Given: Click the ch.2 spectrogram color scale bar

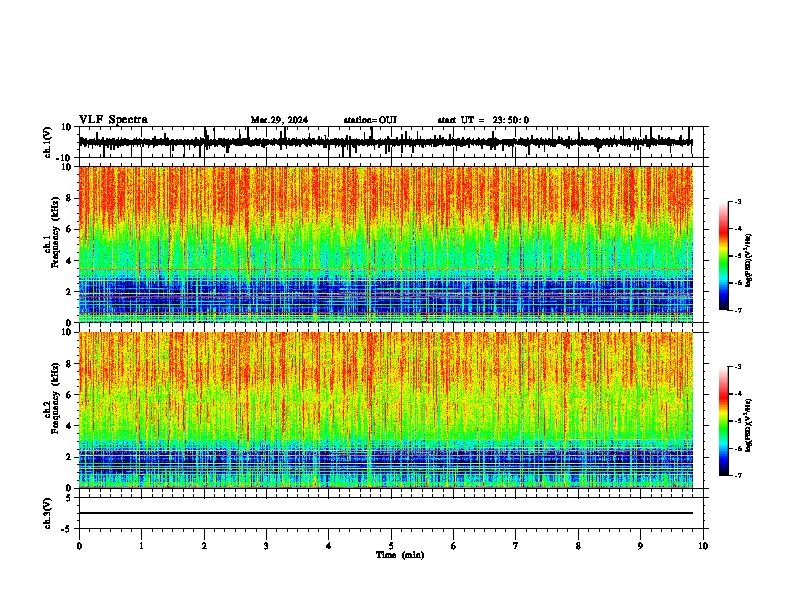Looking at the screenshot, I should tap(723, 421).
